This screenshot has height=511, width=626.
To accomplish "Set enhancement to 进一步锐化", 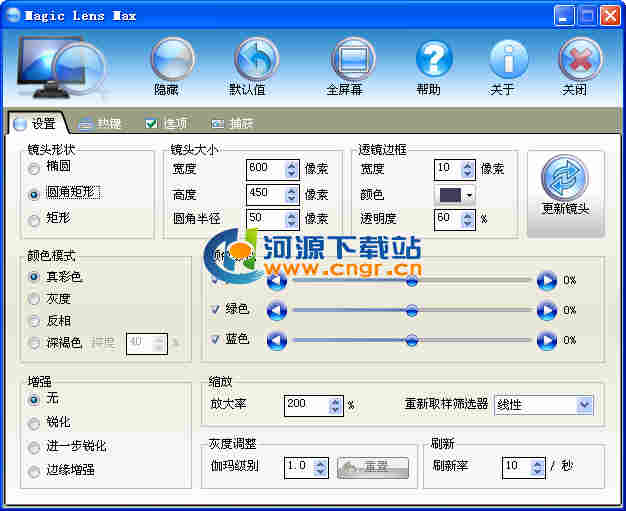I will 34,447.
